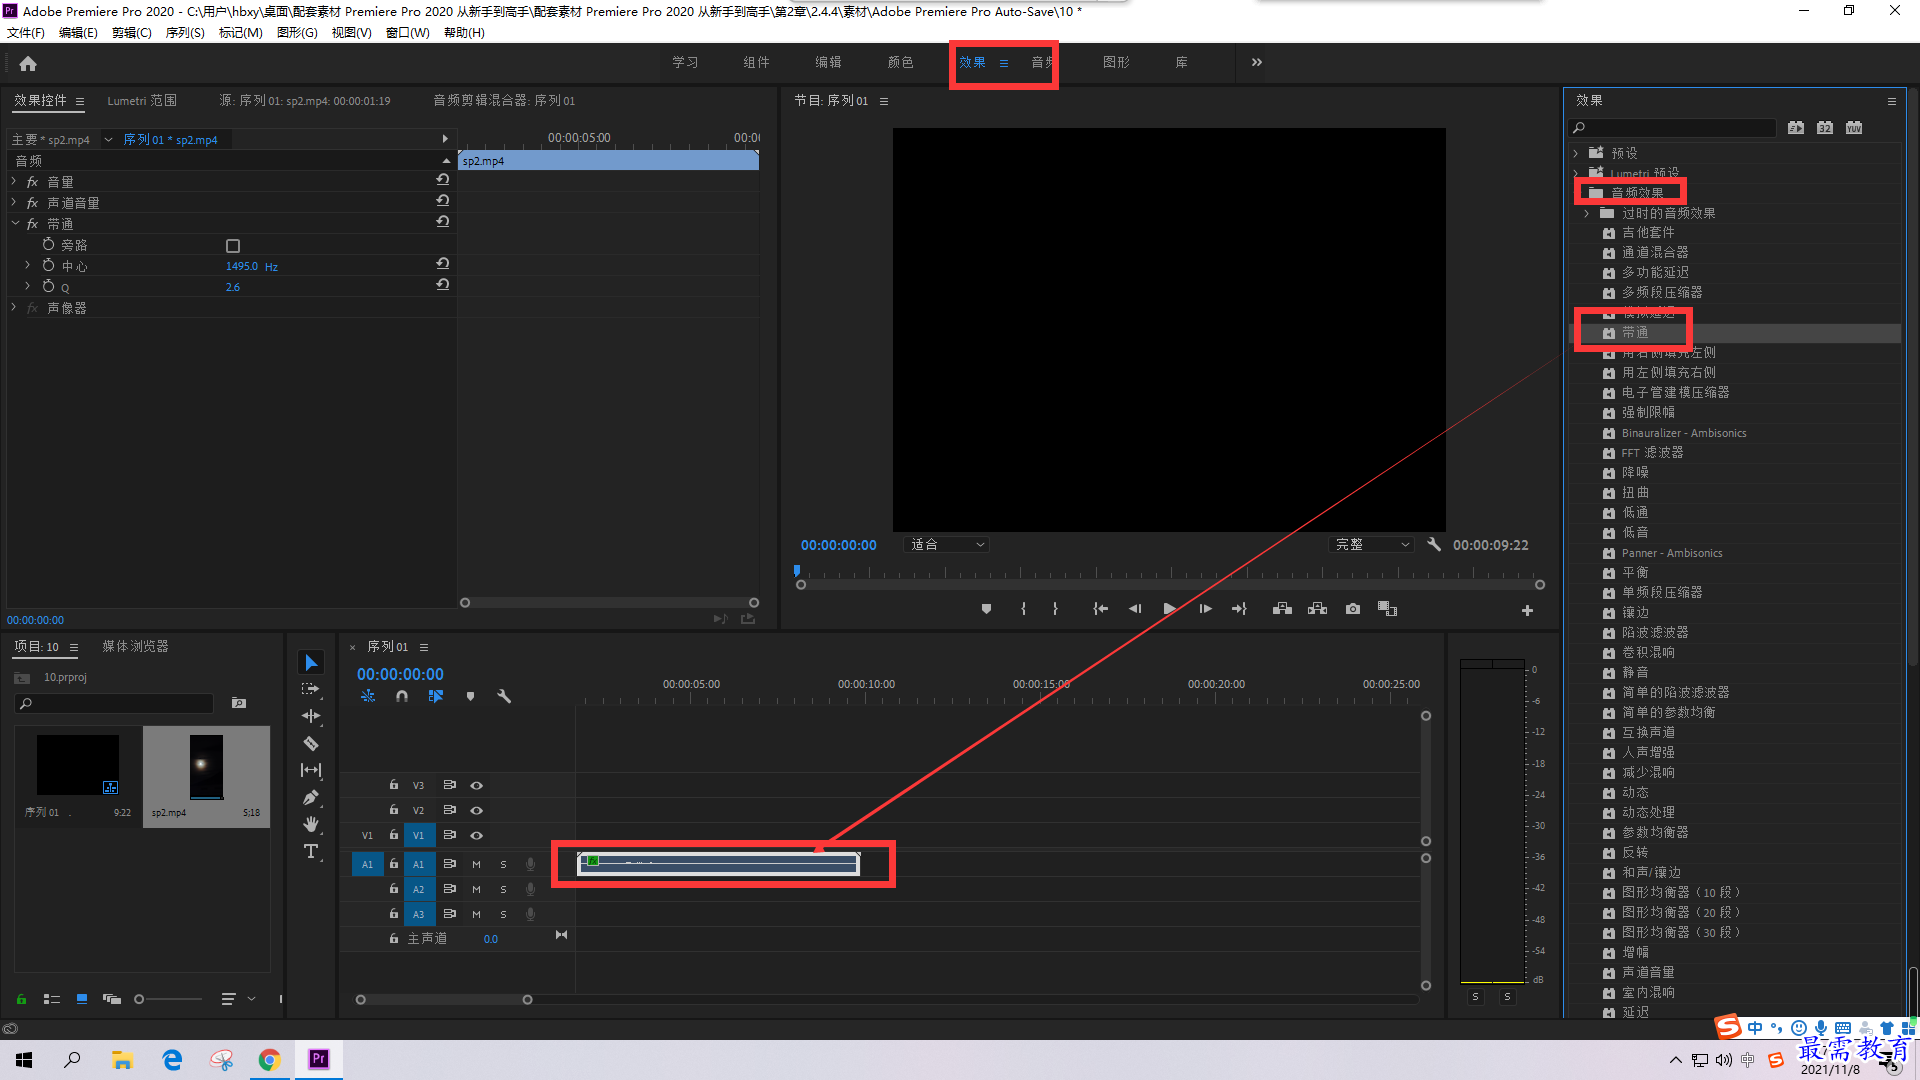Expand the 预设 folder in Effects

tap(1576, 153)
